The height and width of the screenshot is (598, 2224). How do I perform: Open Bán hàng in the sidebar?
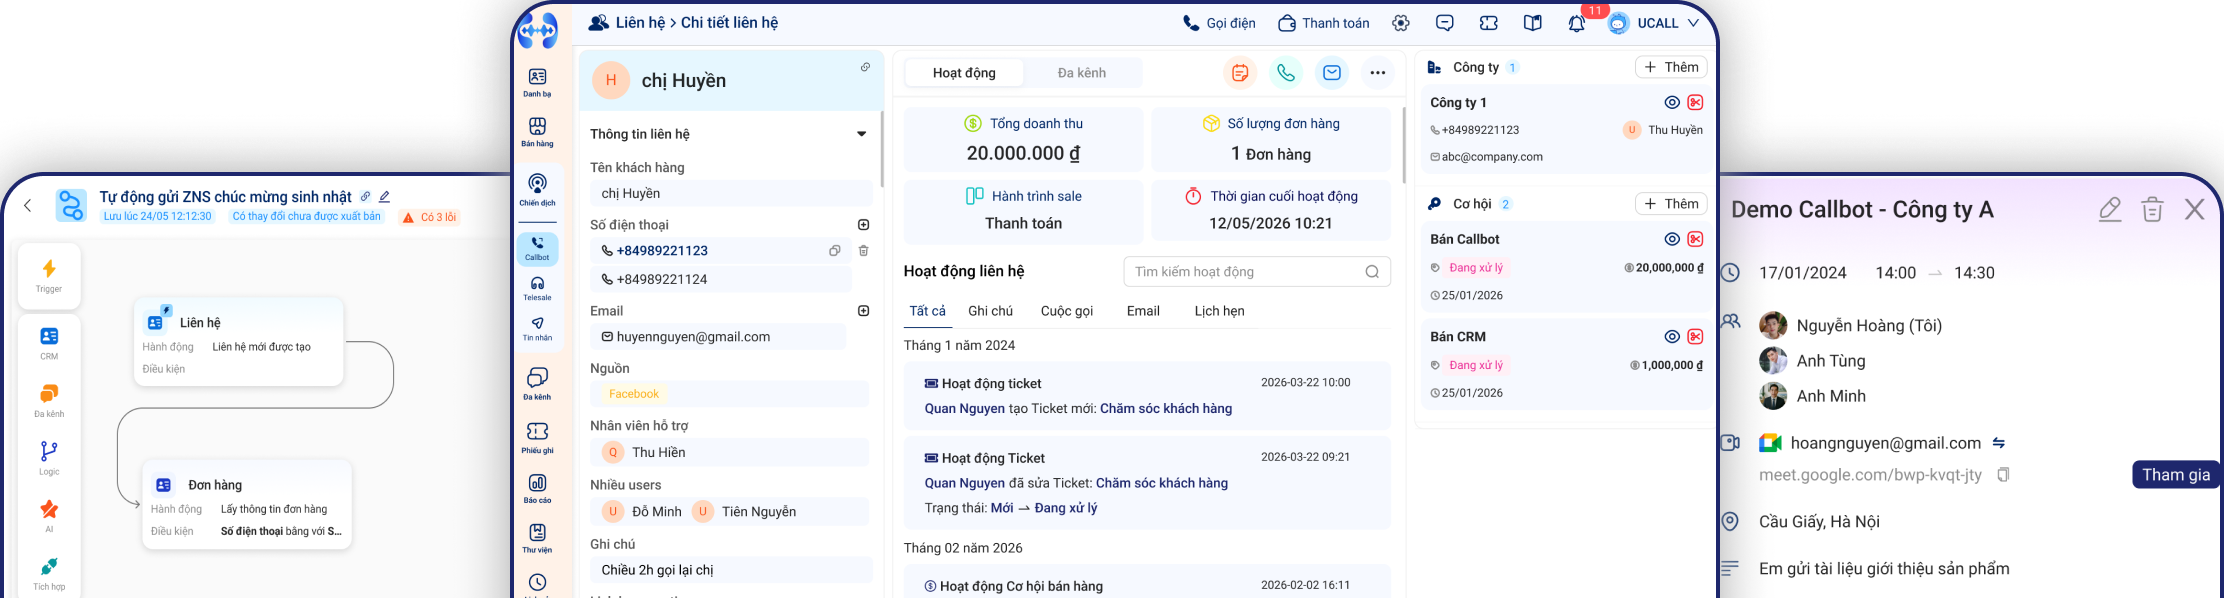coord(537,131)
